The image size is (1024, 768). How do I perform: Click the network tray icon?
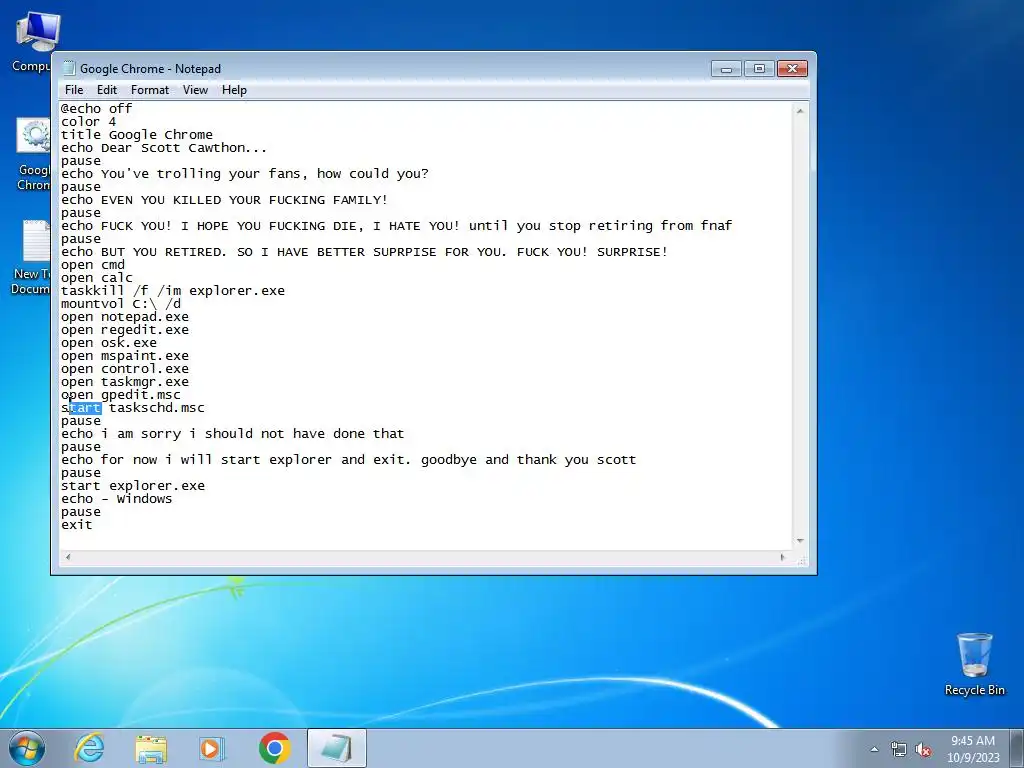(899, 750)
